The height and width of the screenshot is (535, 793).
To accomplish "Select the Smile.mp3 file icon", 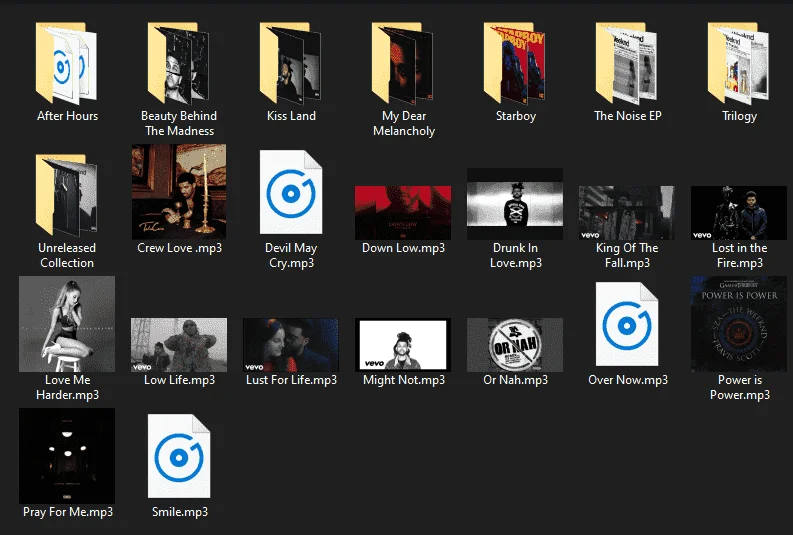I will coord(179,456).
